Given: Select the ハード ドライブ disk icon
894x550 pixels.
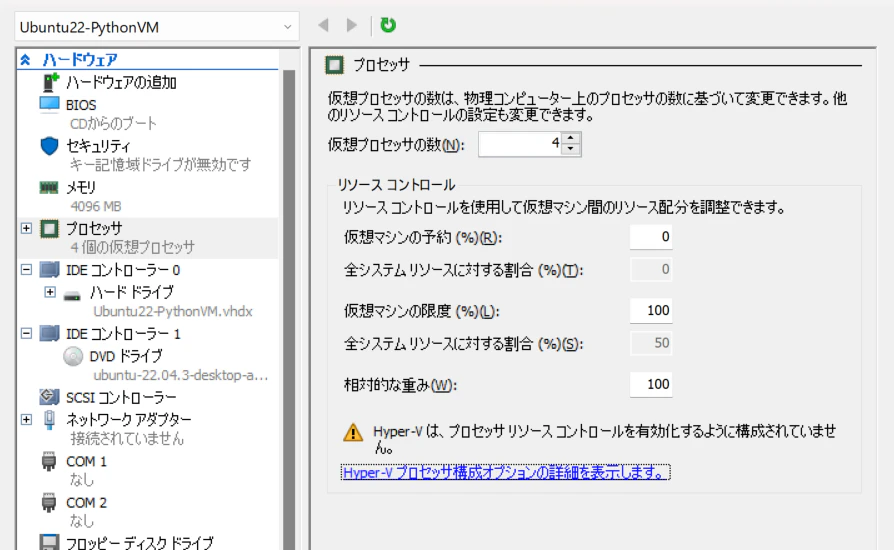Looking at the screenshot, I should [x=72, y=295].
